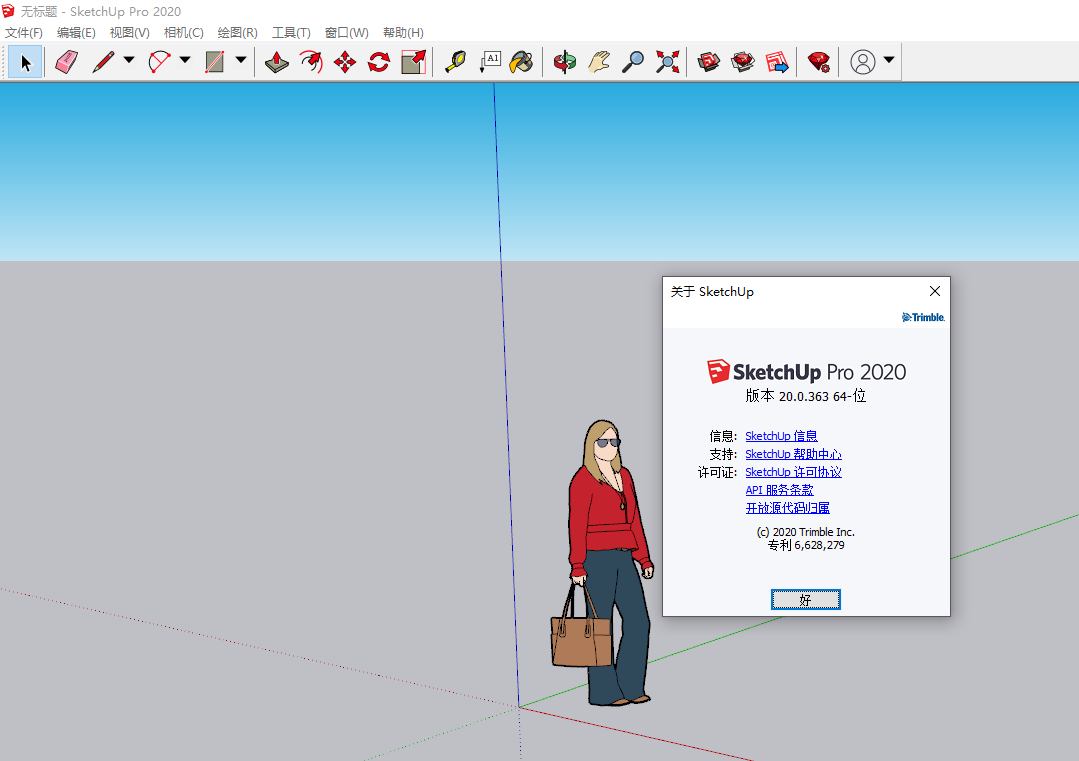The width and height of the screenshot is (1079, 761).
Task: Open the 工具(T) menu
Action: click(x=291, y=32)
